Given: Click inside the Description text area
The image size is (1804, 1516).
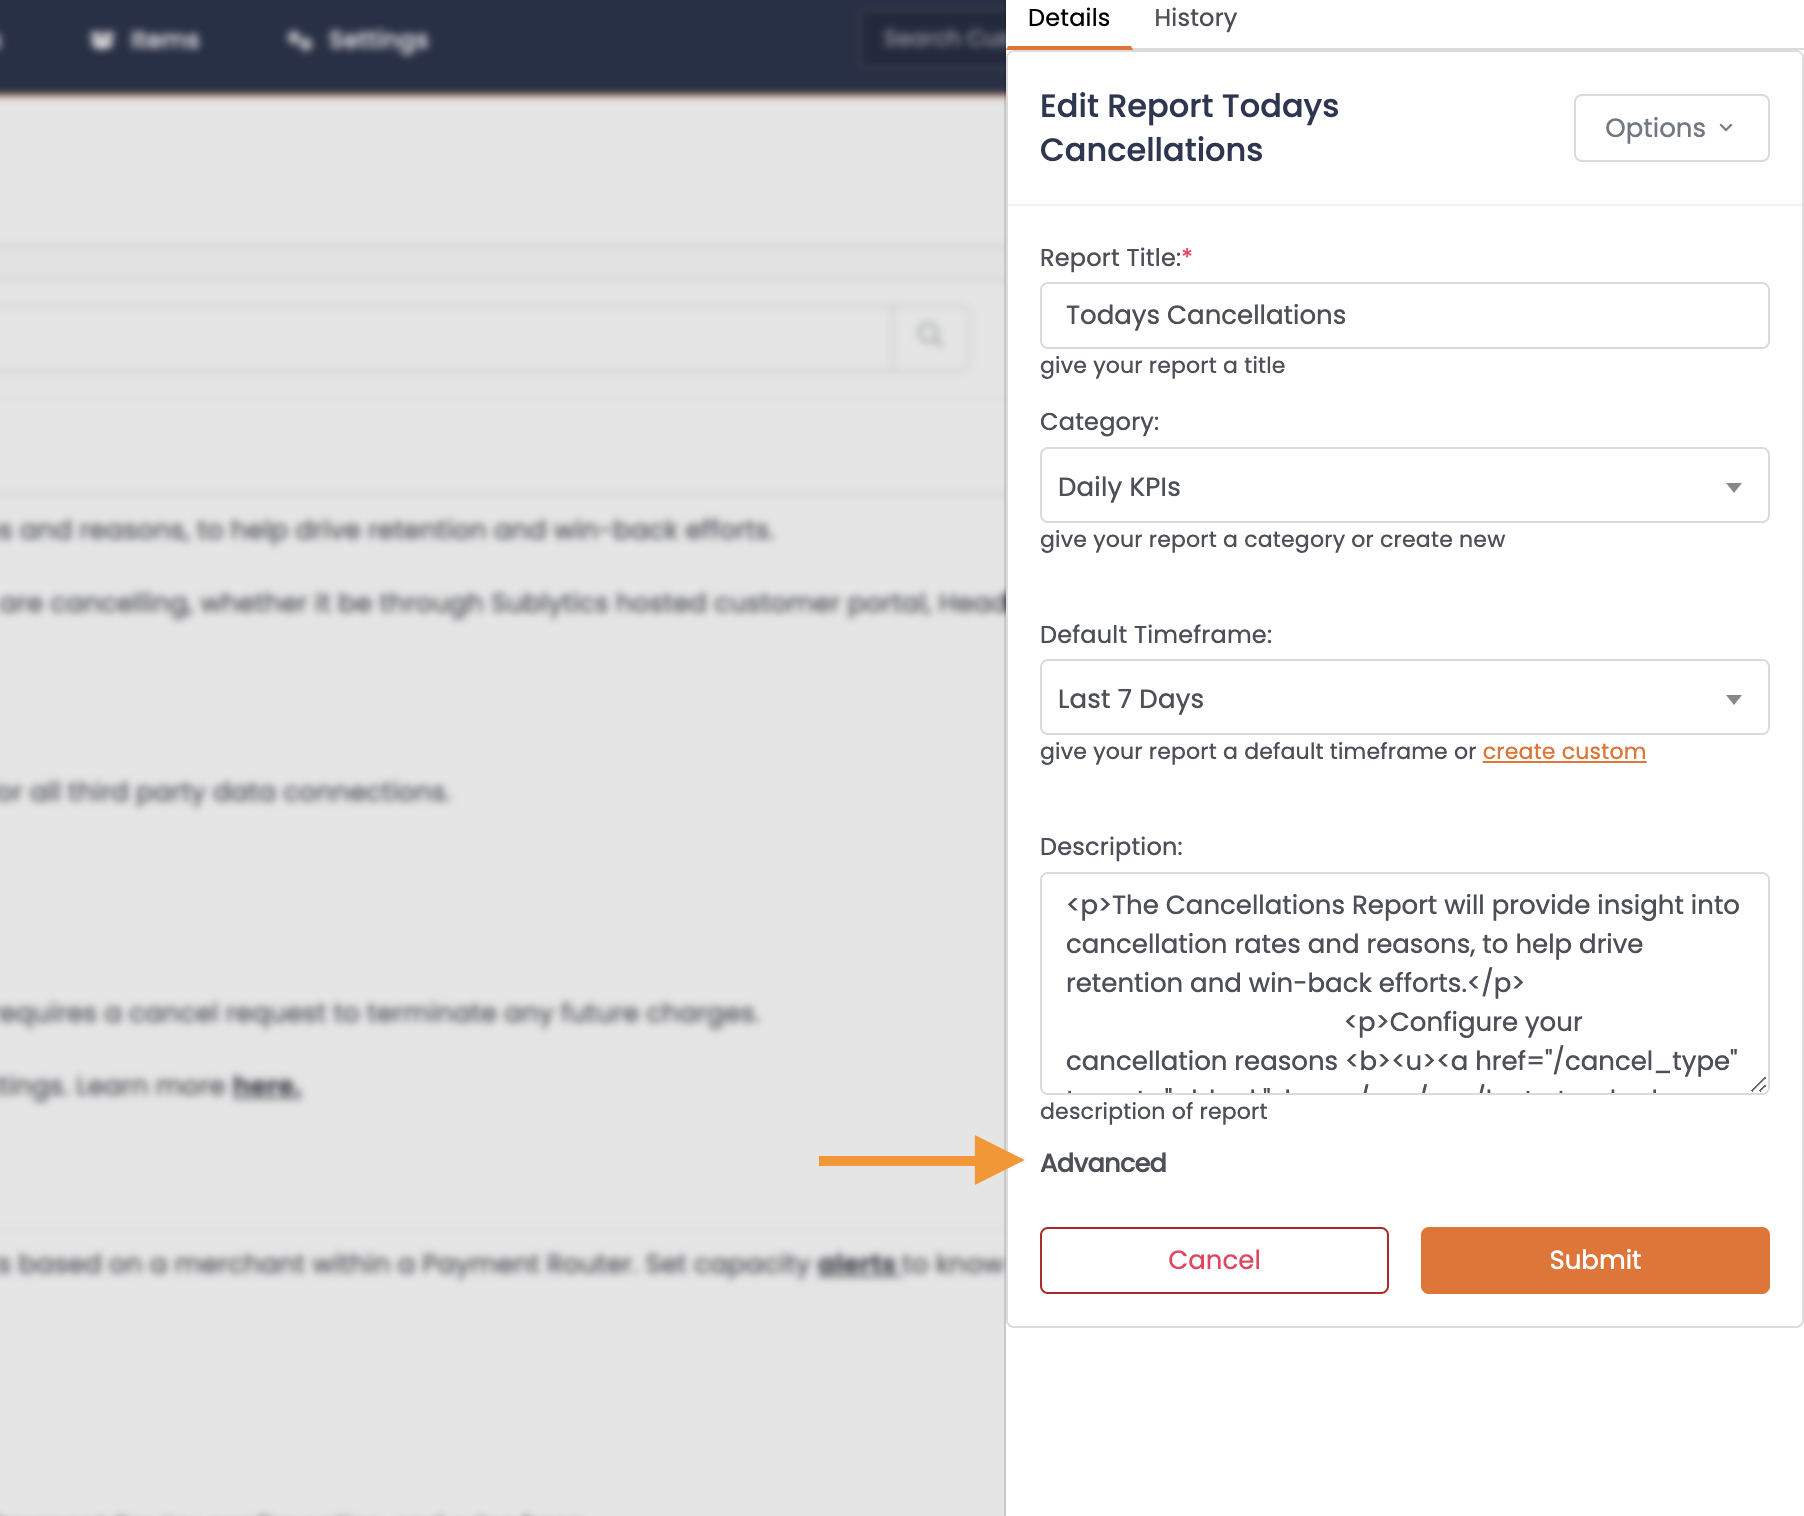Looking at the screenshot, I should click(1404, 983).
